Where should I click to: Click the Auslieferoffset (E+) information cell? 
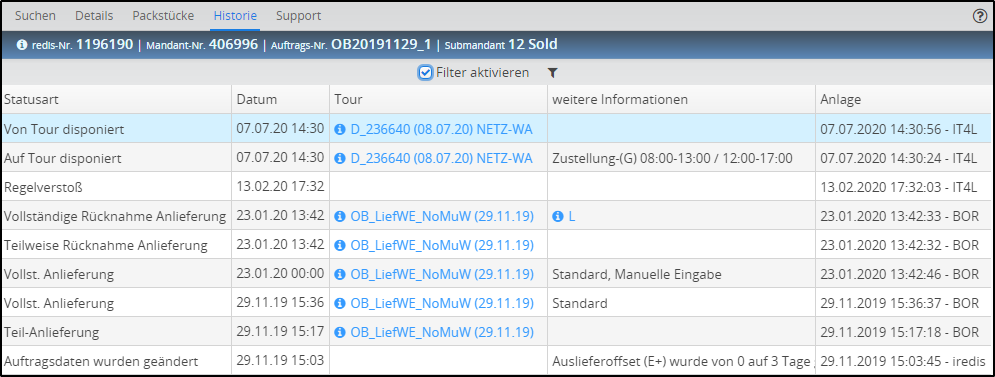coord(682,361)
